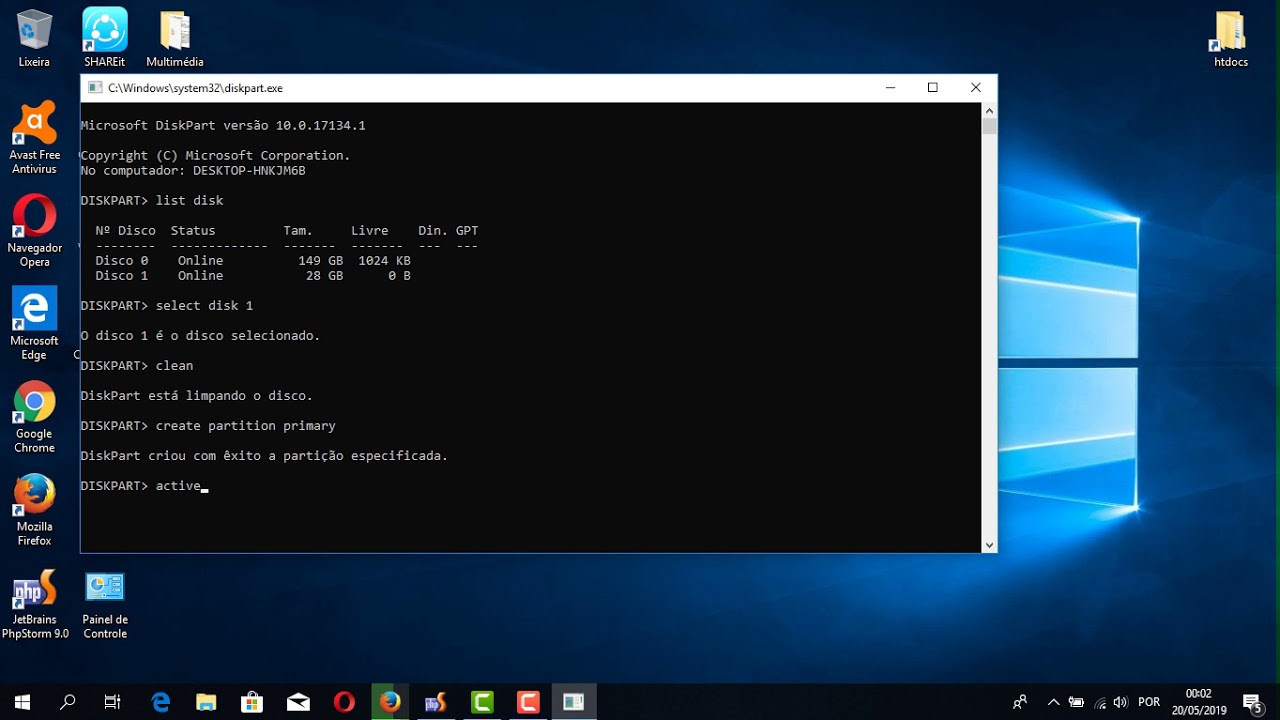The image size is (1280, 720).
Task: Open File Explorer from the taskbar
Action: tap(206, 702)
